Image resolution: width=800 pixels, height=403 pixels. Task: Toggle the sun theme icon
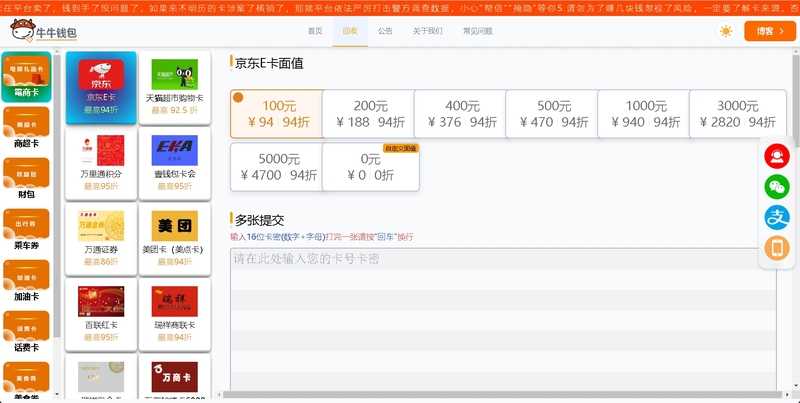726,31
